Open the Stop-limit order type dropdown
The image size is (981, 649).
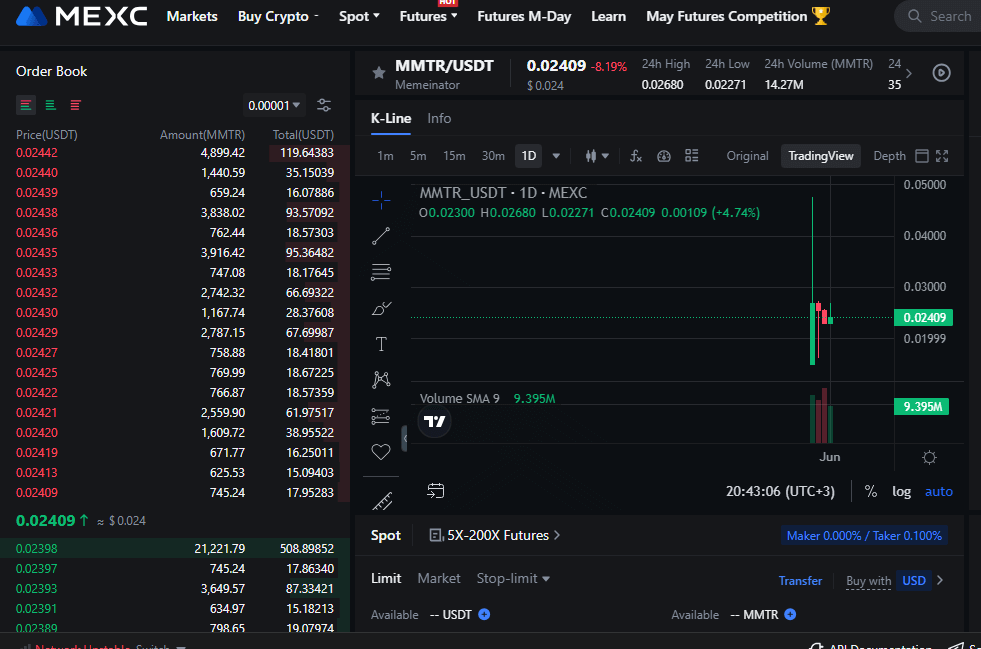tap(513, 578)
